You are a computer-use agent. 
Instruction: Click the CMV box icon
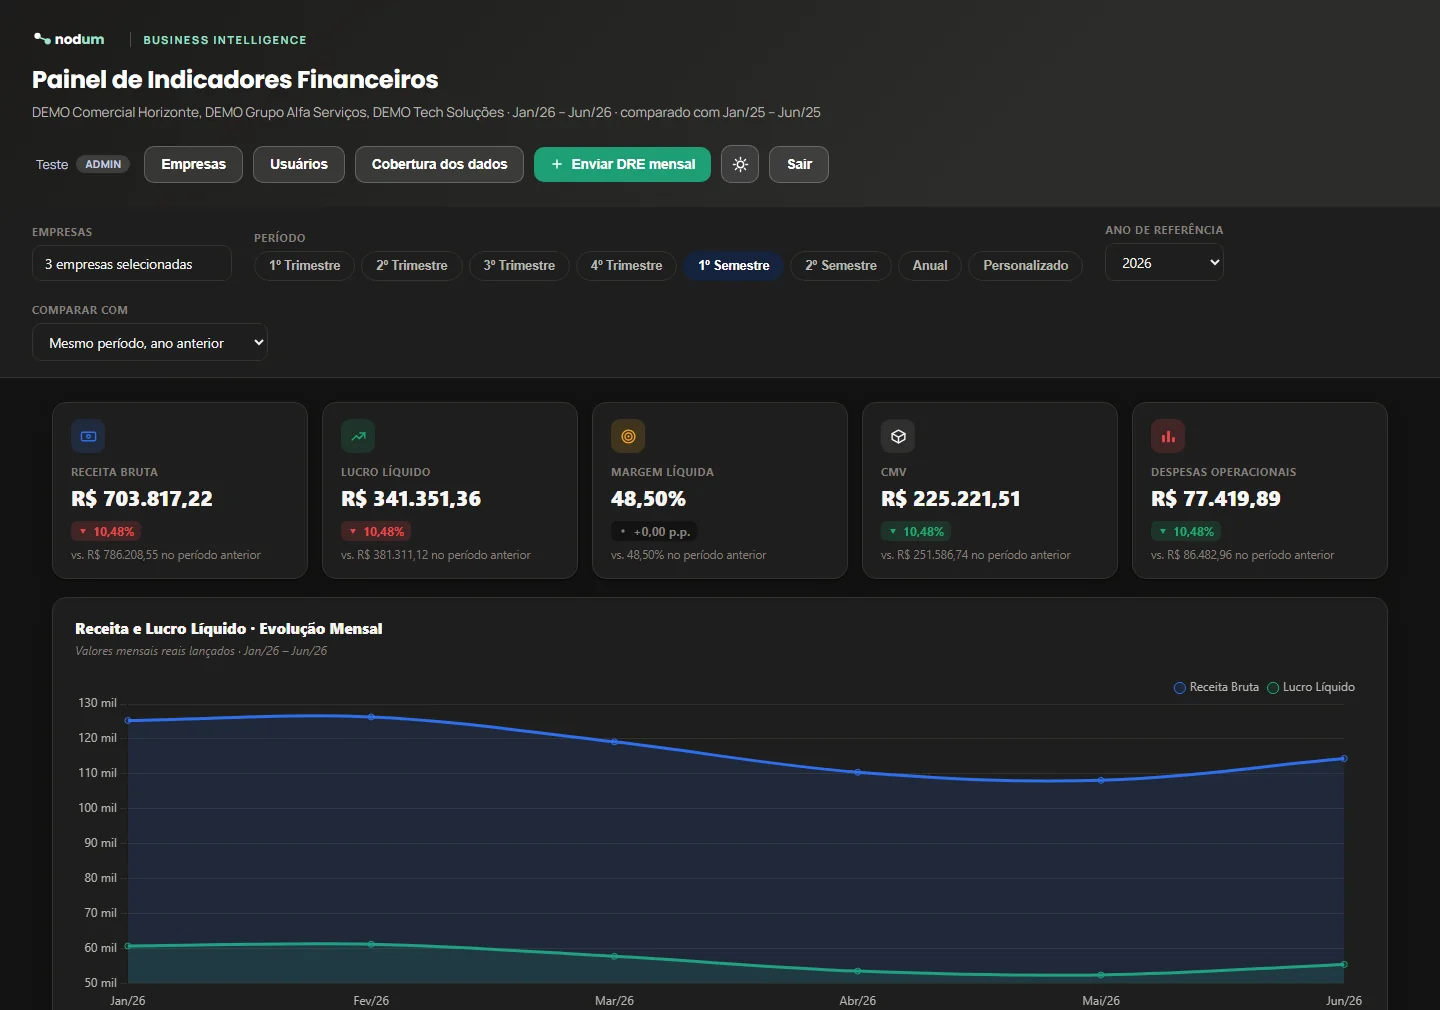(898, 436)
